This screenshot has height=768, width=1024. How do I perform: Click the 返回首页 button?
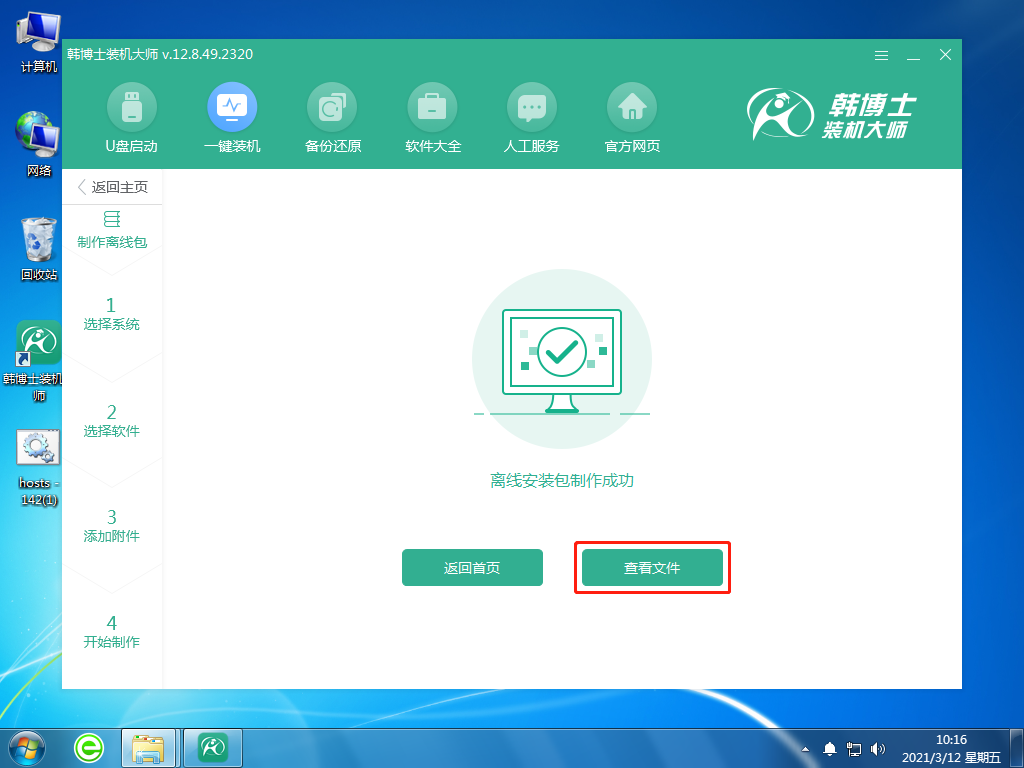[x=472, y=568]
